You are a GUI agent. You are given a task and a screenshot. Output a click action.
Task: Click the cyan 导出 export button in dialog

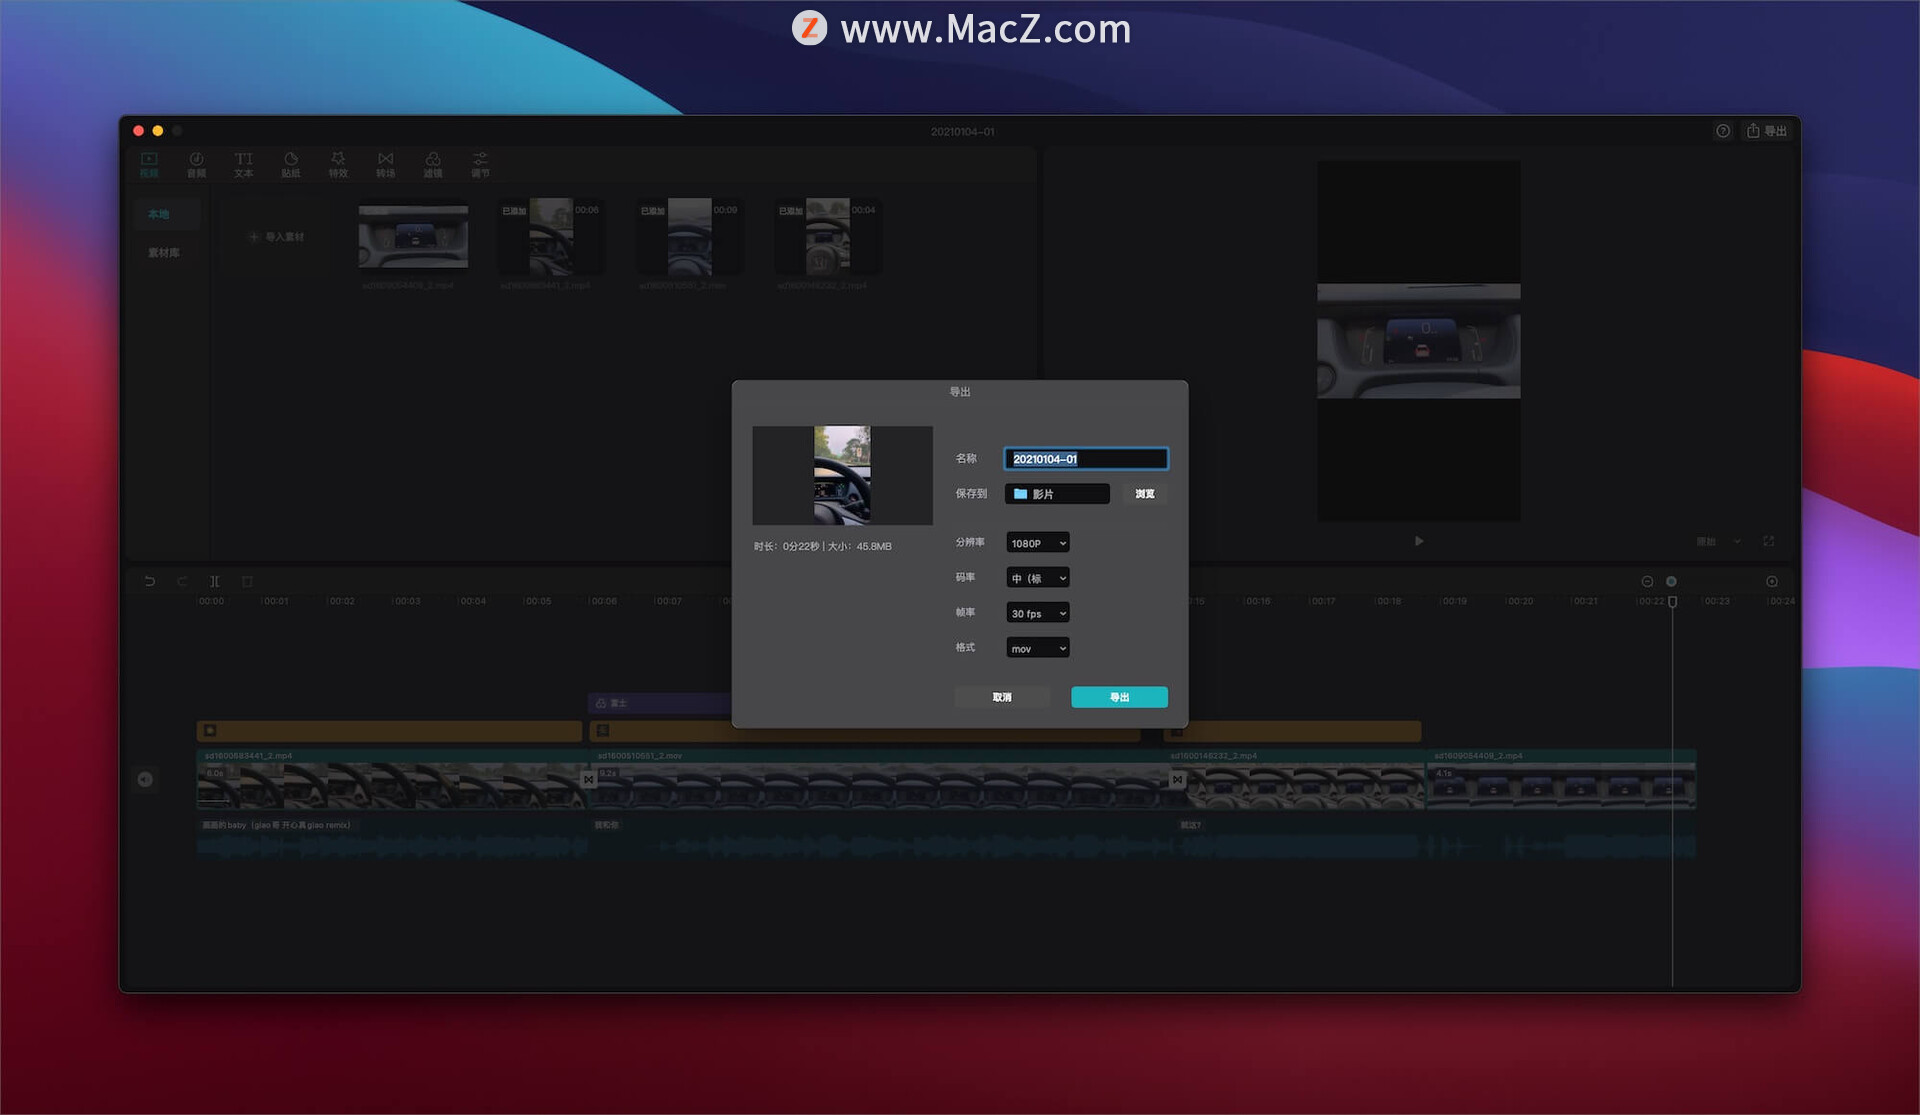point(1118,697)
